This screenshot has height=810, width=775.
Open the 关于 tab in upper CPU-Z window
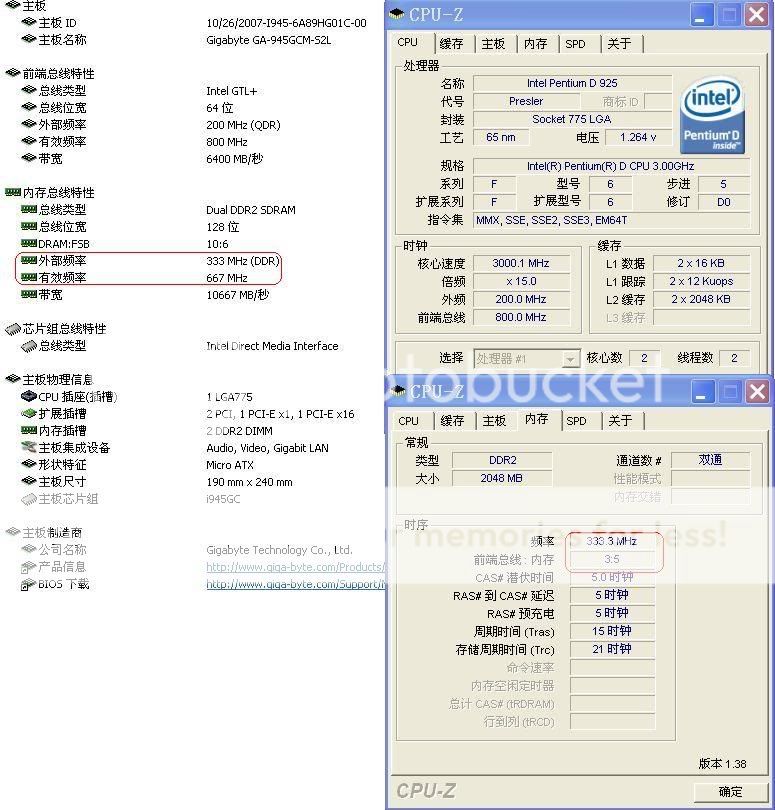click(x=619, y=44)
